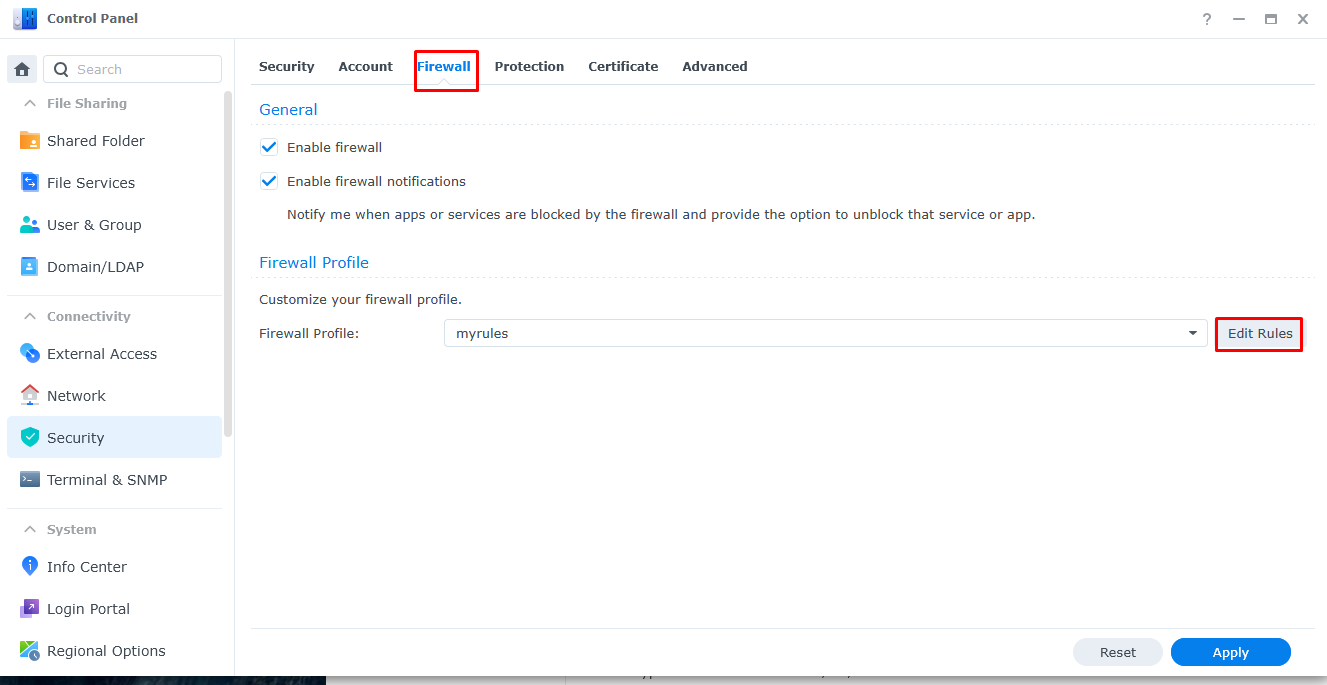Uncheck Enable firewall notifications
The width and height of the screenshot is (1327, 685).
(x=268, y=181)
